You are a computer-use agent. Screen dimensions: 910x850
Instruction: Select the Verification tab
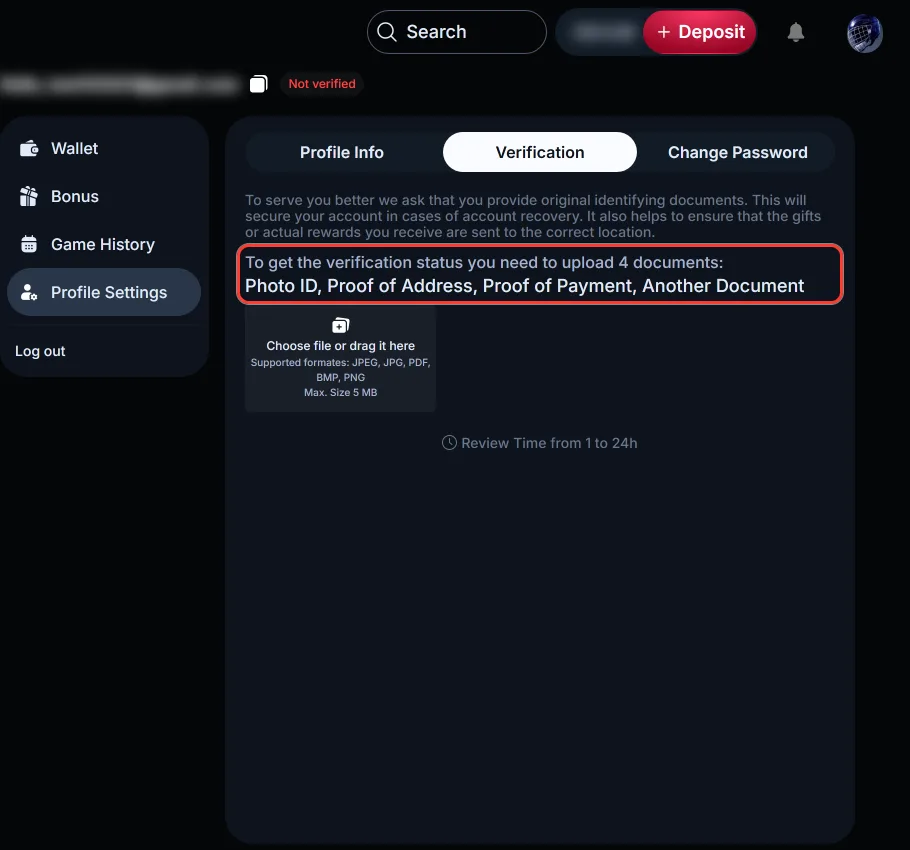pyautogui.click(x=540, y=152)
